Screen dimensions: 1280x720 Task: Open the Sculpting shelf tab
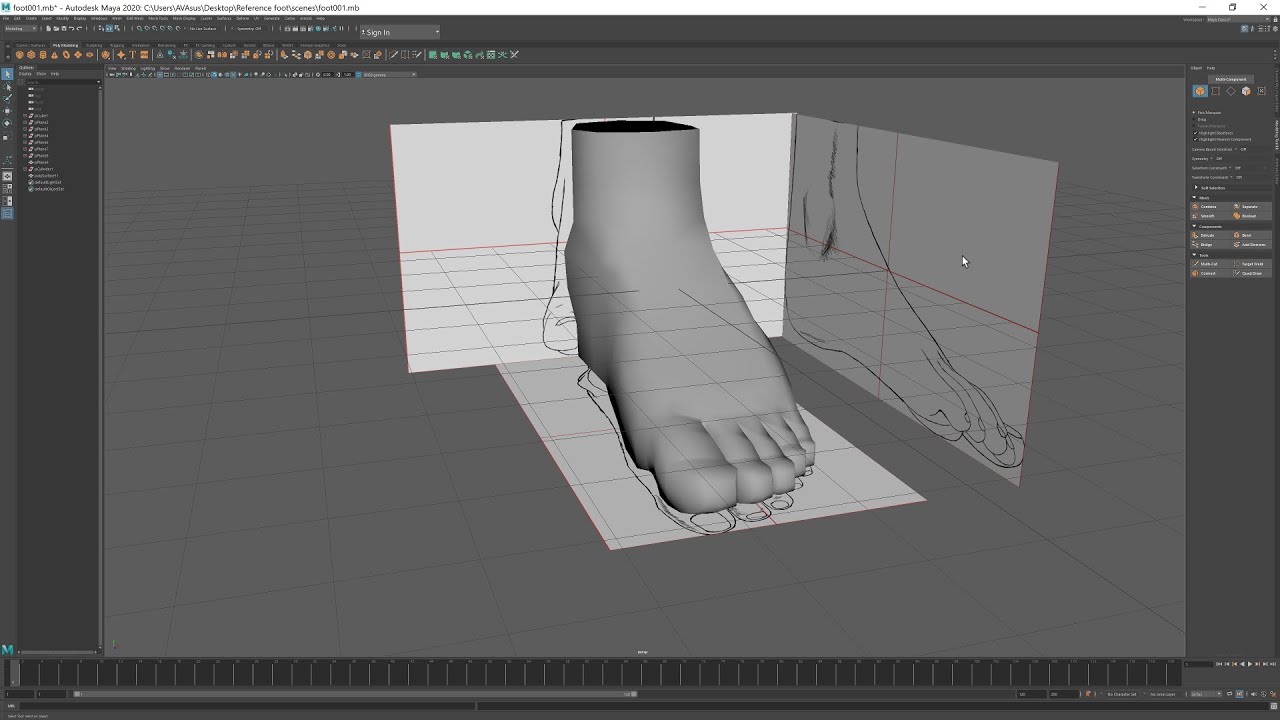(x=94, y=45)
